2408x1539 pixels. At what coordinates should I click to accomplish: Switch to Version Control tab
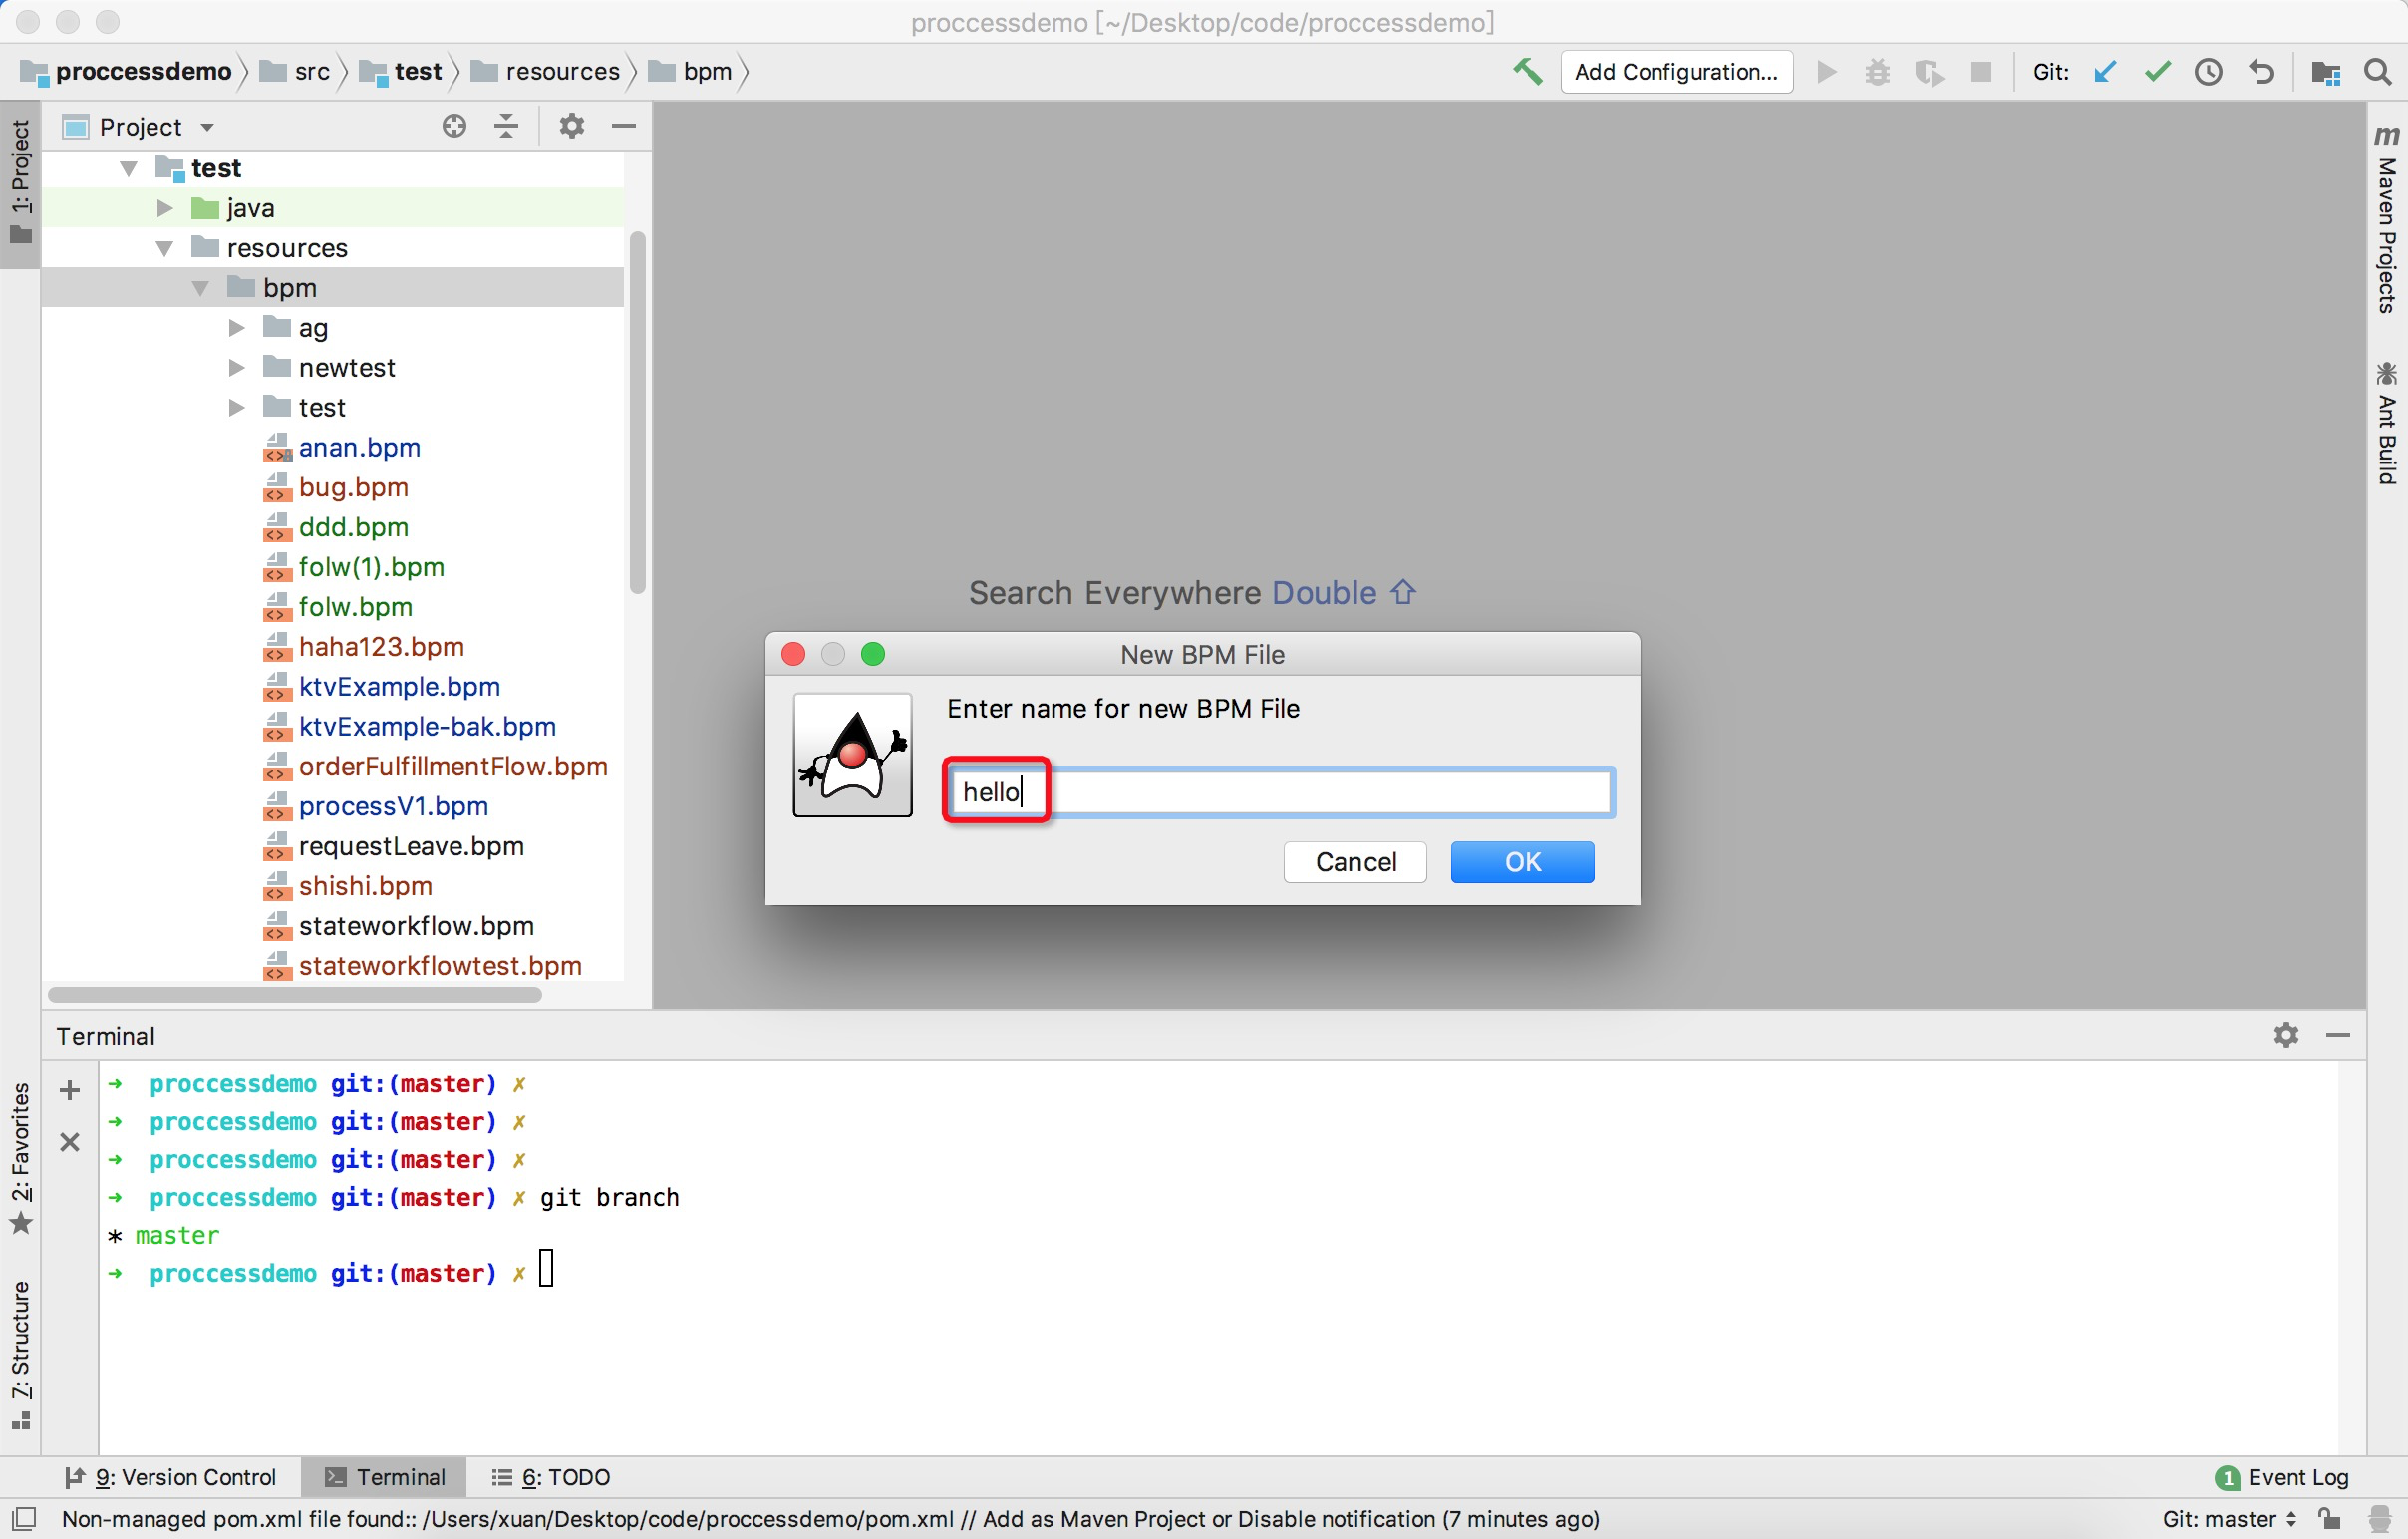pos(170,1477)
